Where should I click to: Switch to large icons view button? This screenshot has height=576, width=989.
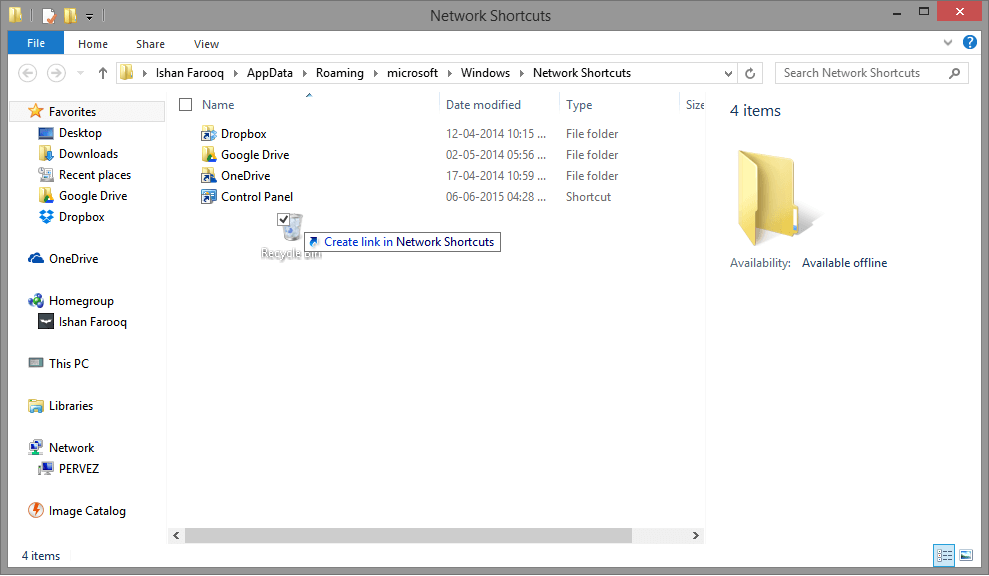pyautogui.click(x=966, y=555)
